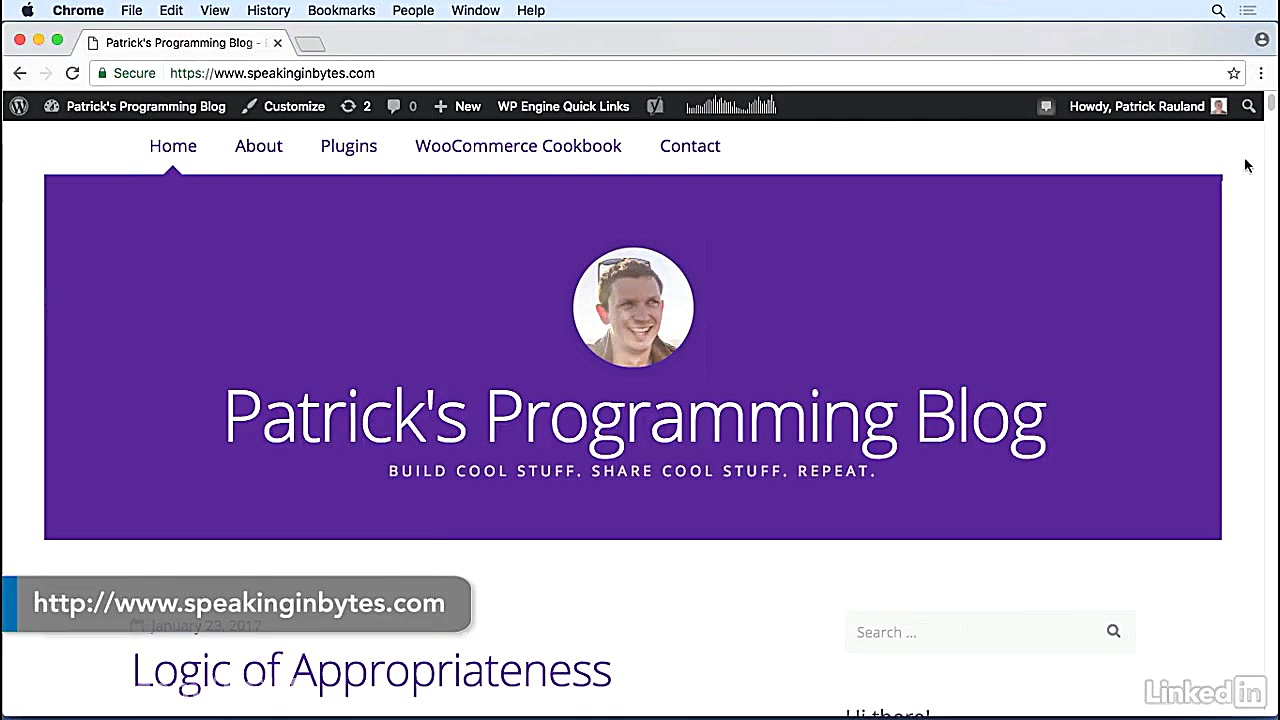Image resolution: width=1280 pixels, height=720 pixels.
Task: Open macOS Notification Center icon
Action: pos(1248,10)
